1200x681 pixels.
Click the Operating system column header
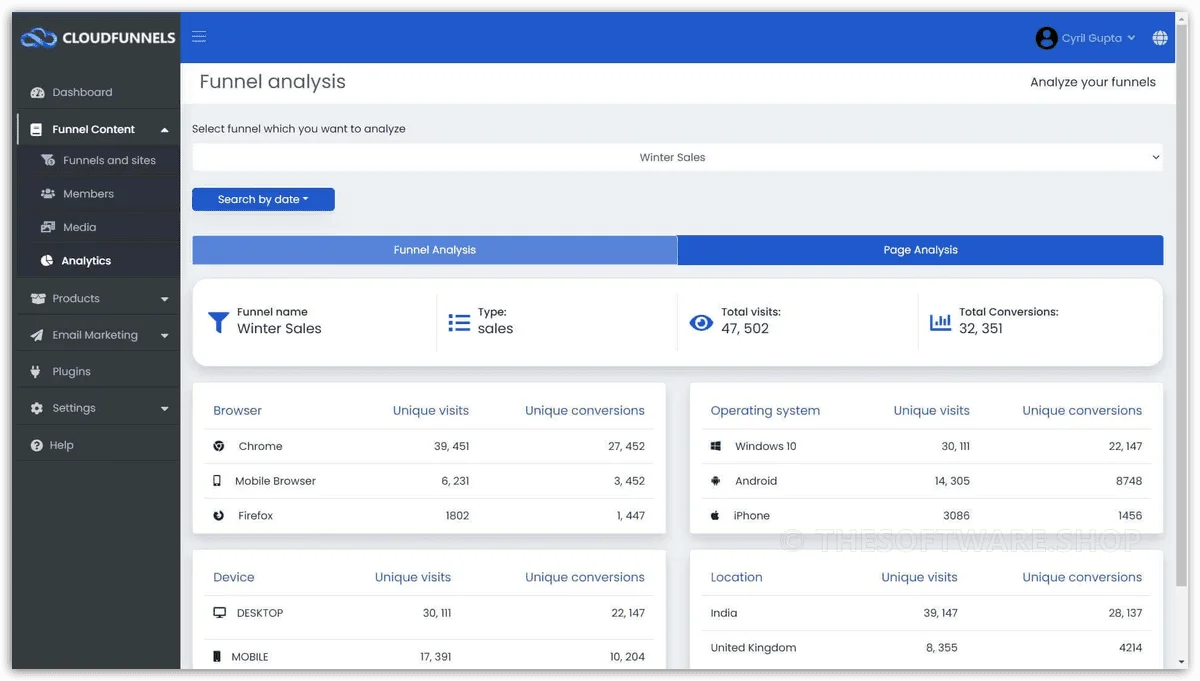765,411
